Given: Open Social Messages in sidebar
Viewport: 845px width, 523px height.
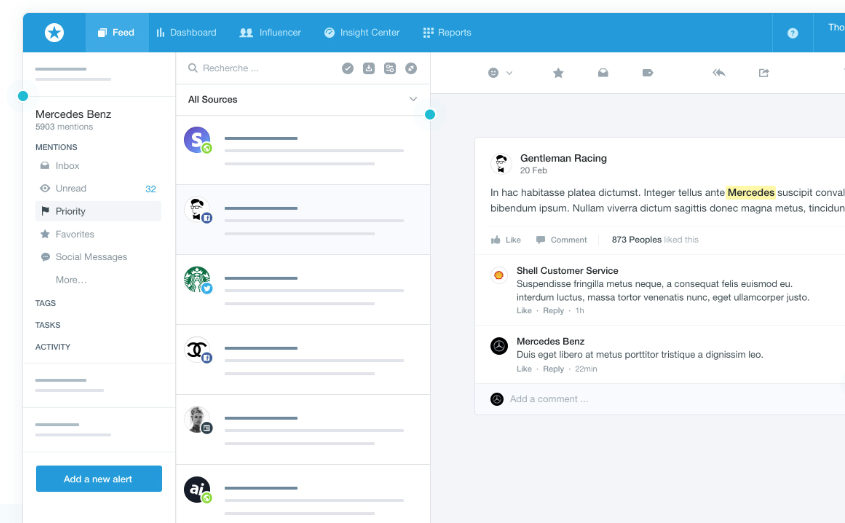Looking at the screenshot, I should 98,257.
